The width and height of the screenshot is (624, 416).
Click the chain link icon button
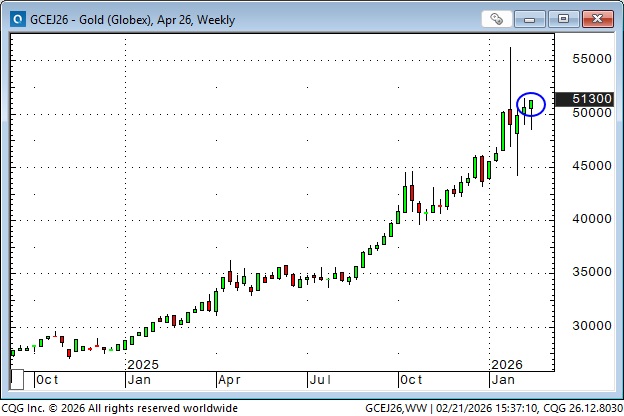tap(496, 18)
